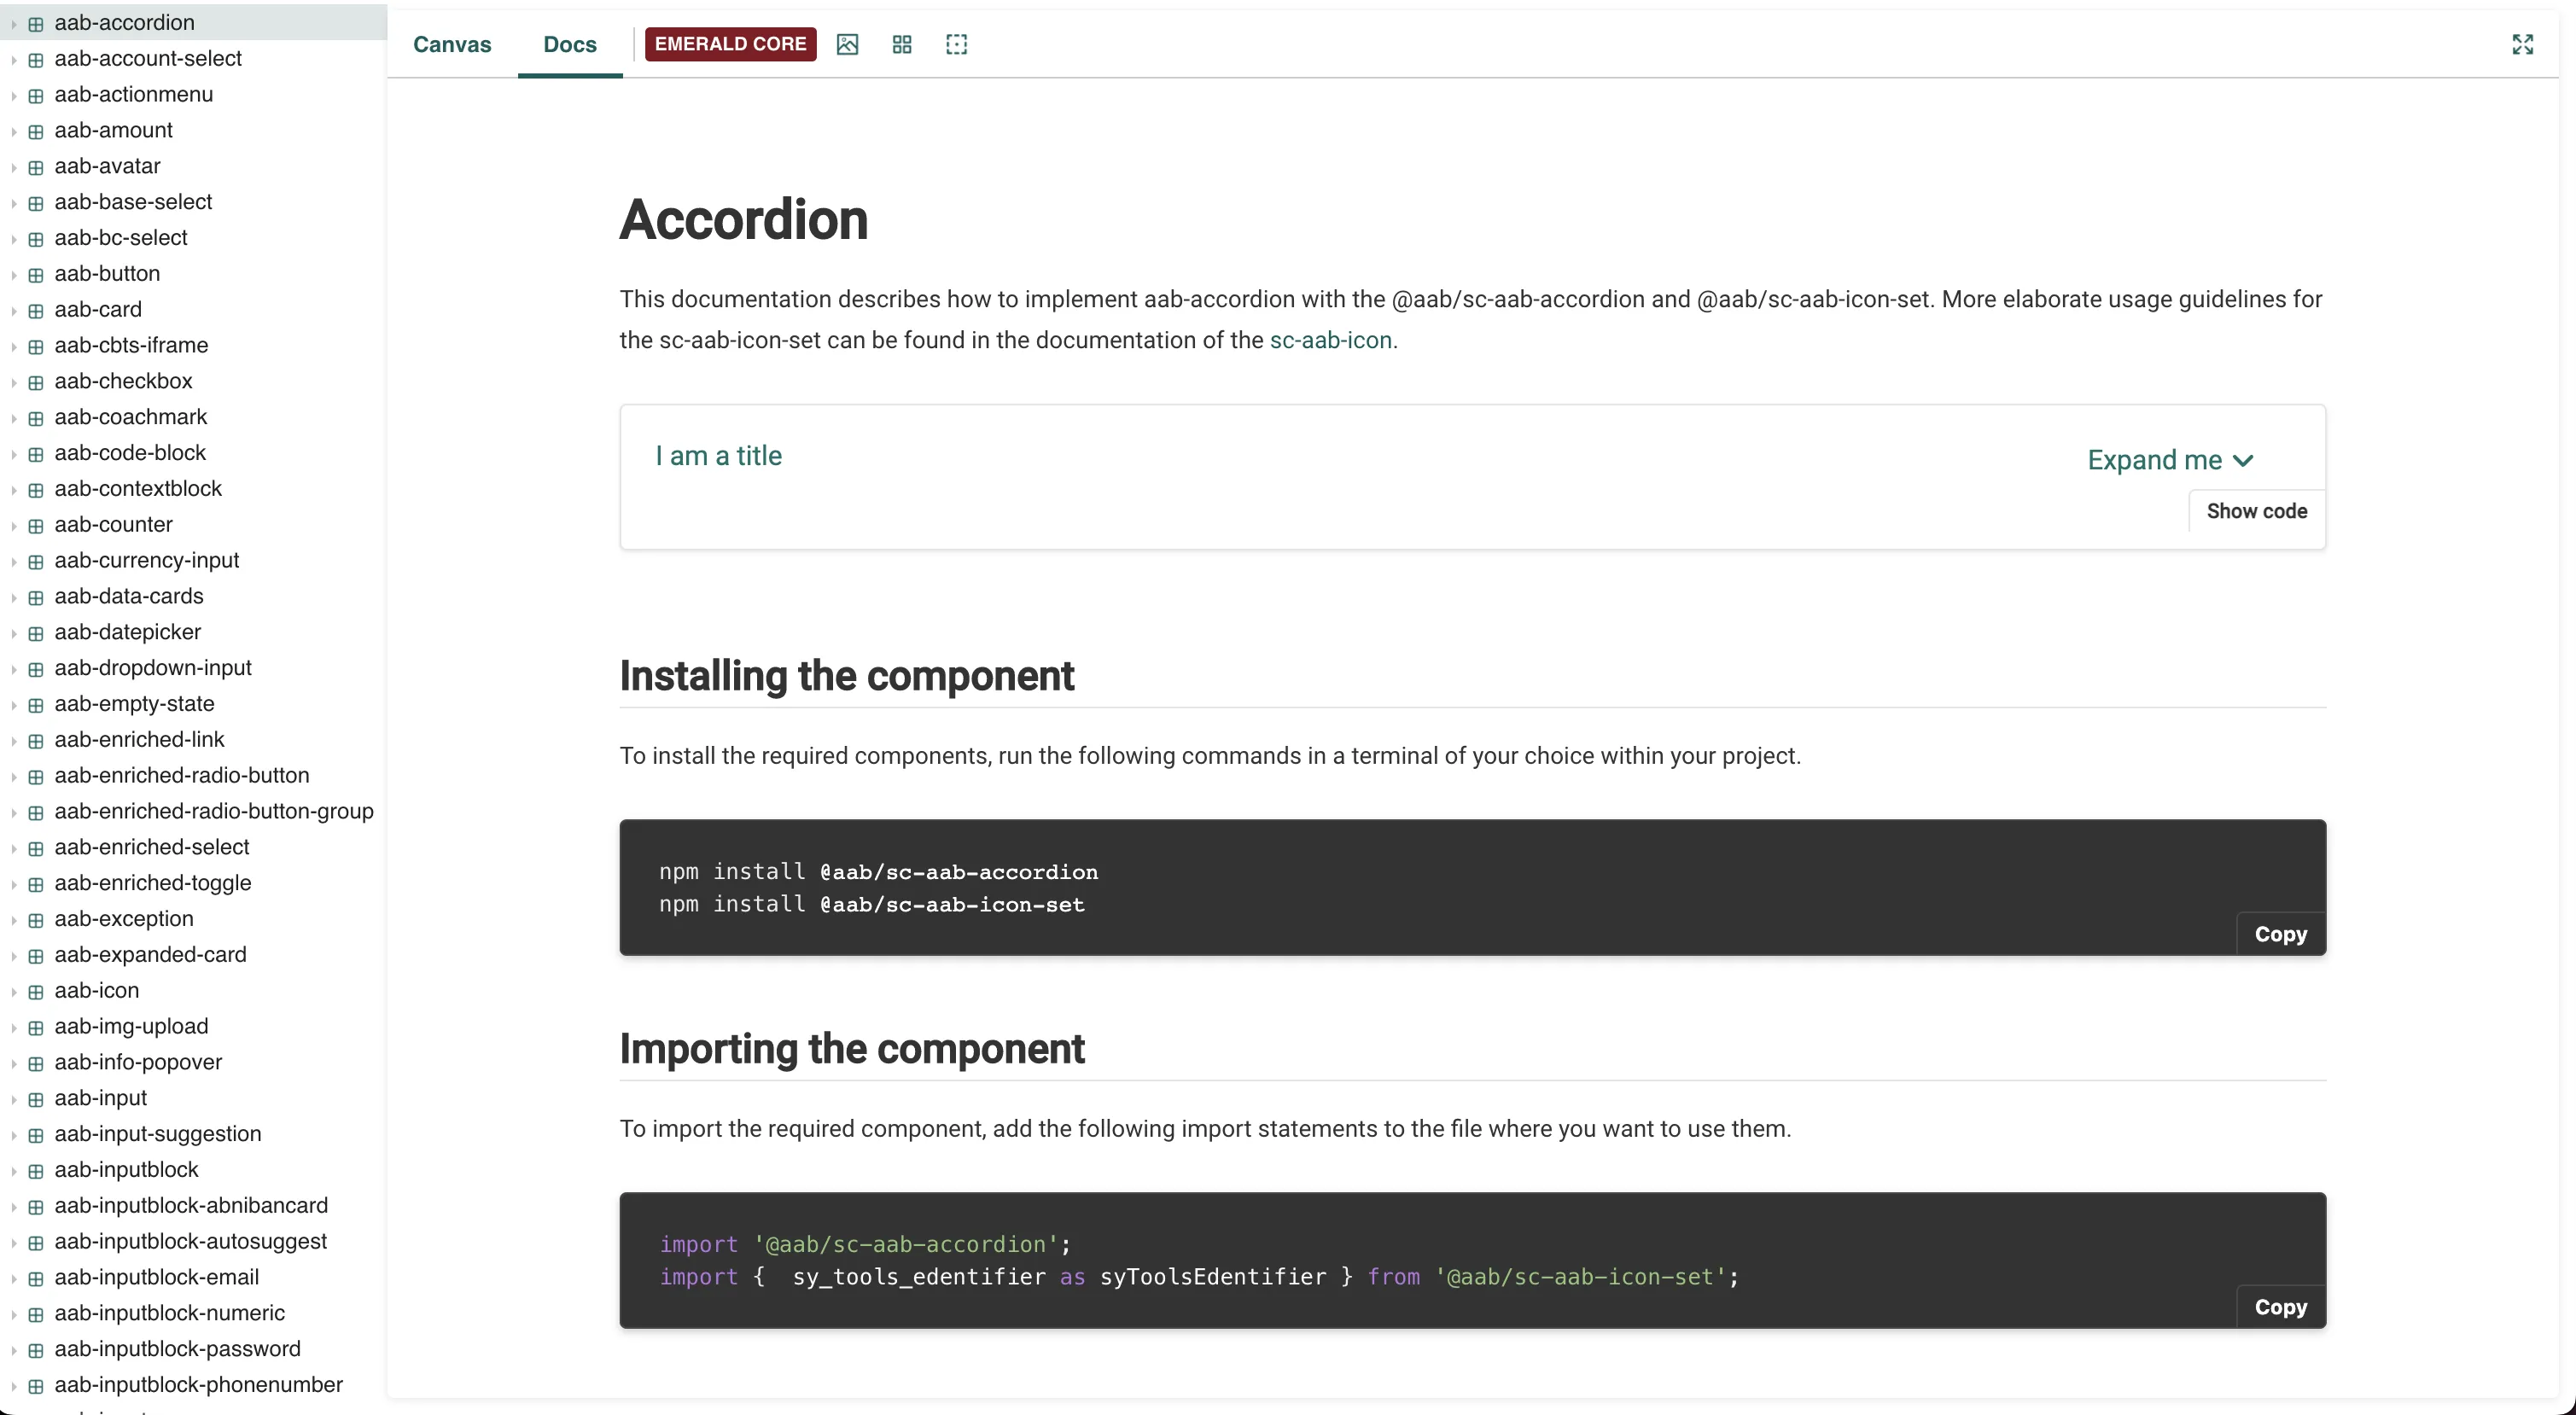Select aab-inputblock-password in the sidebar
Viewport: 2576px width, 1415px height.
[x=178, y=1349]
